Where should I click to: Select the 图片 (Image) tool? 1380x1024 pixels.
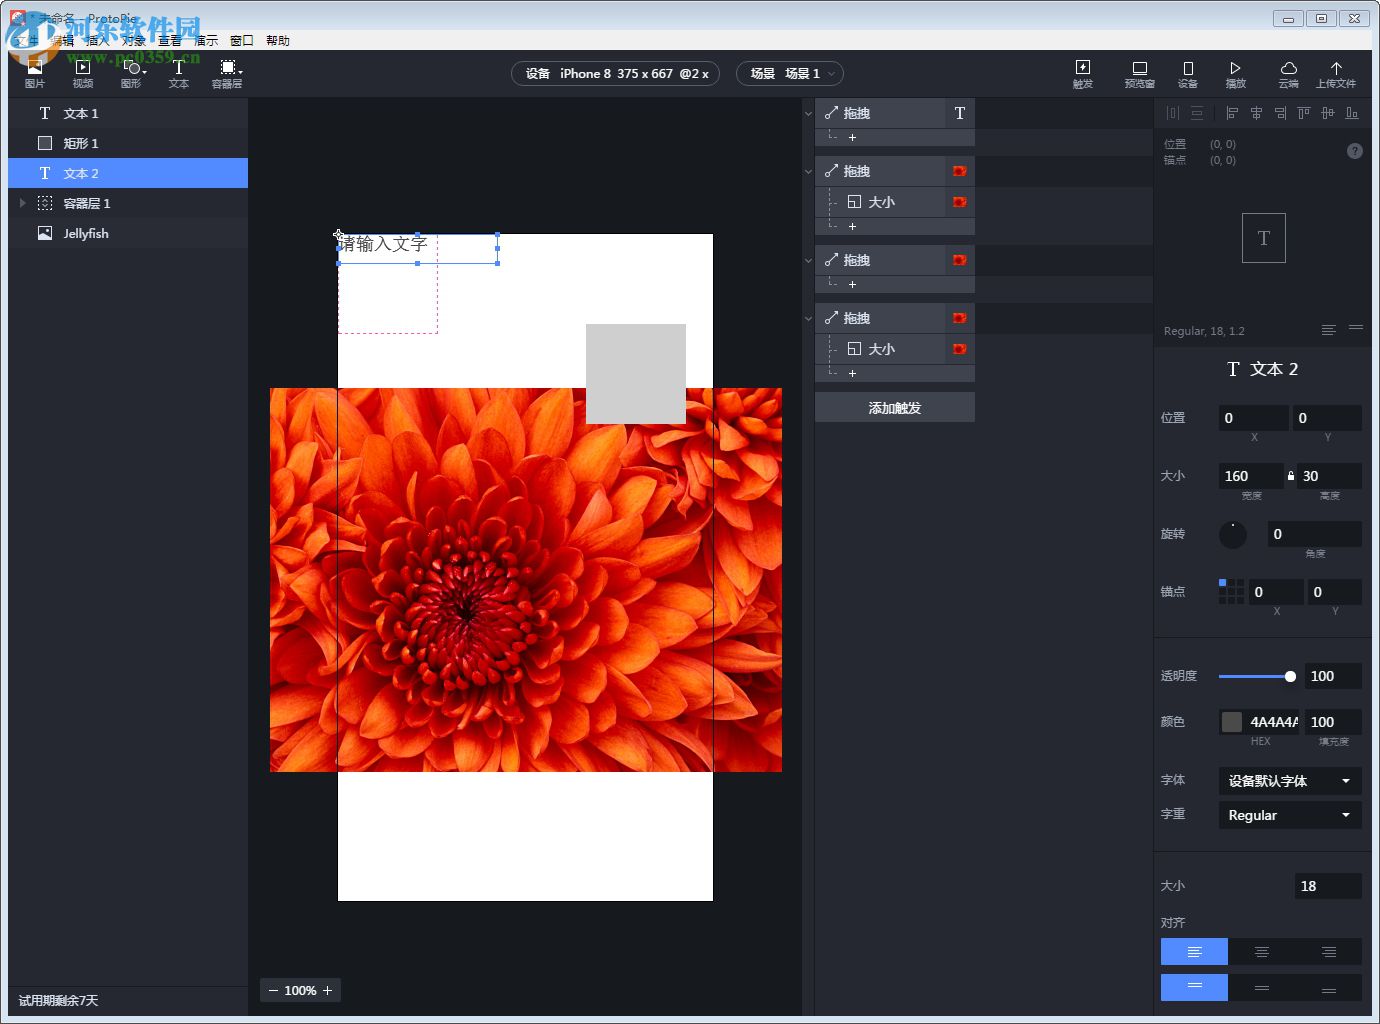click(35, 72)
